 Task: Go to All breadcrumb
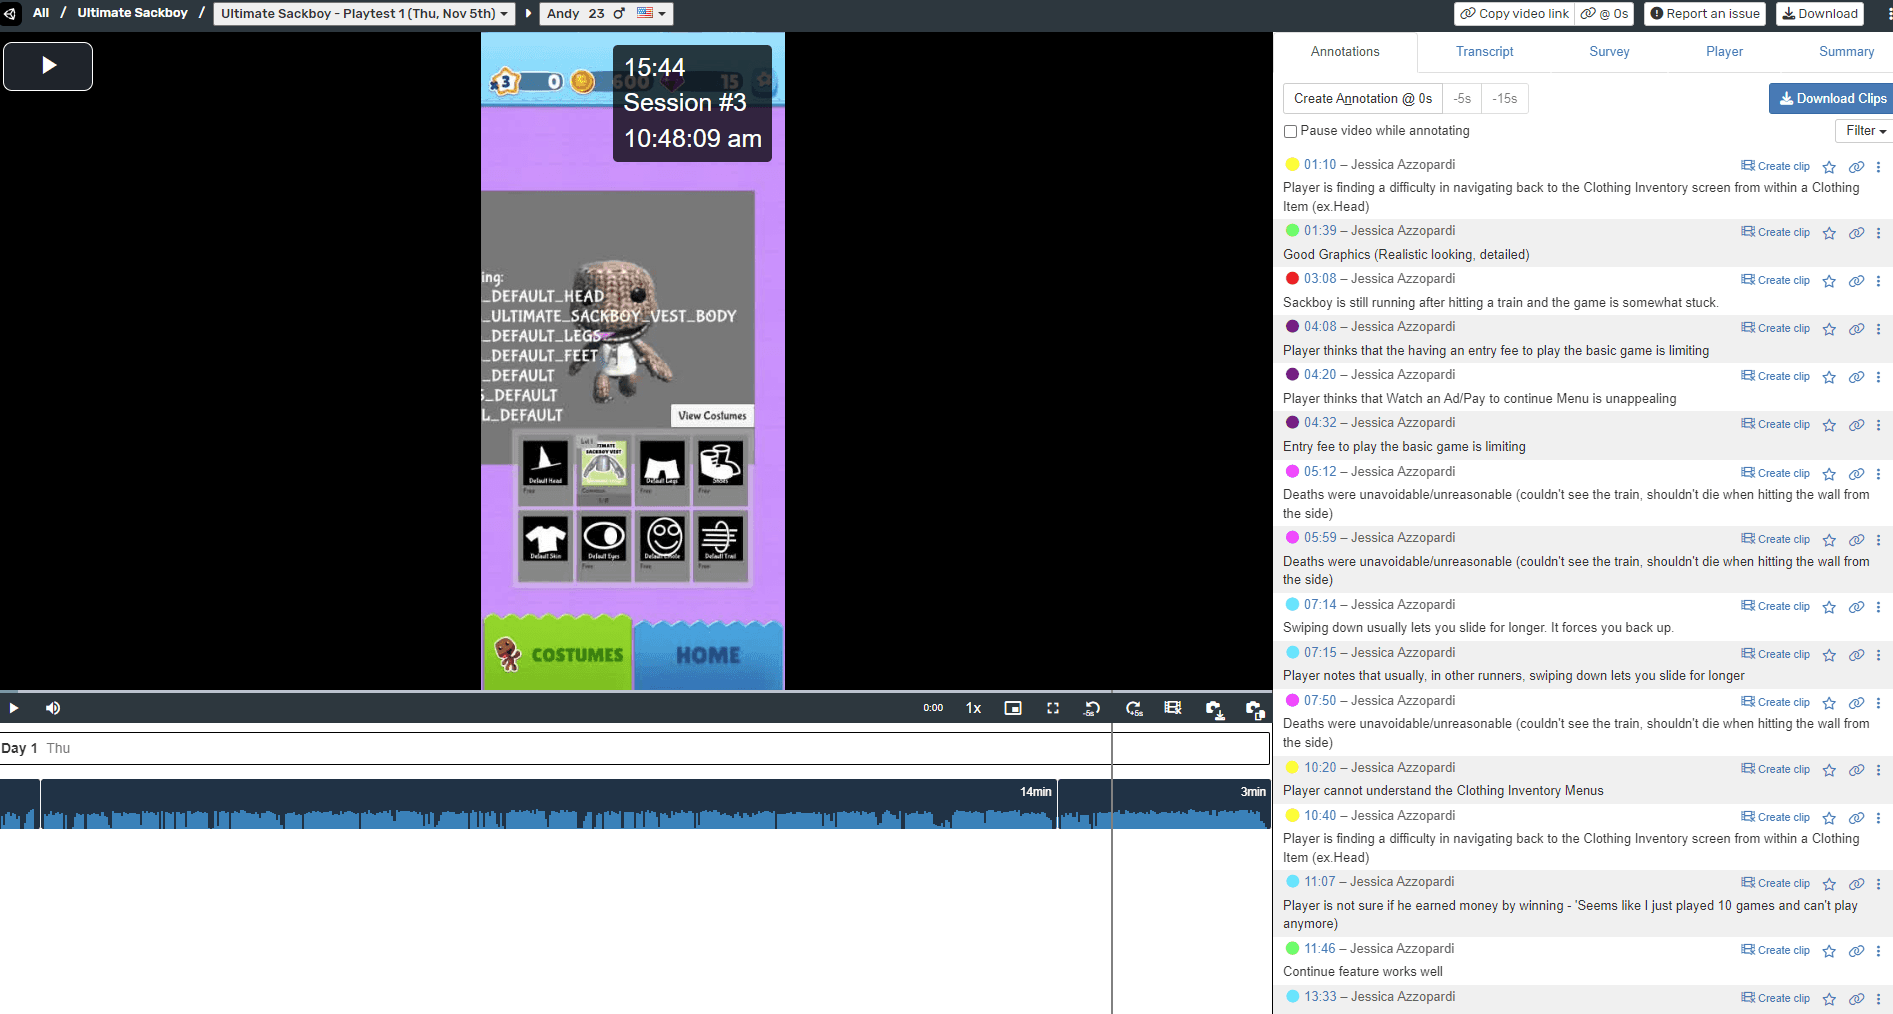[x=41, y=13]
